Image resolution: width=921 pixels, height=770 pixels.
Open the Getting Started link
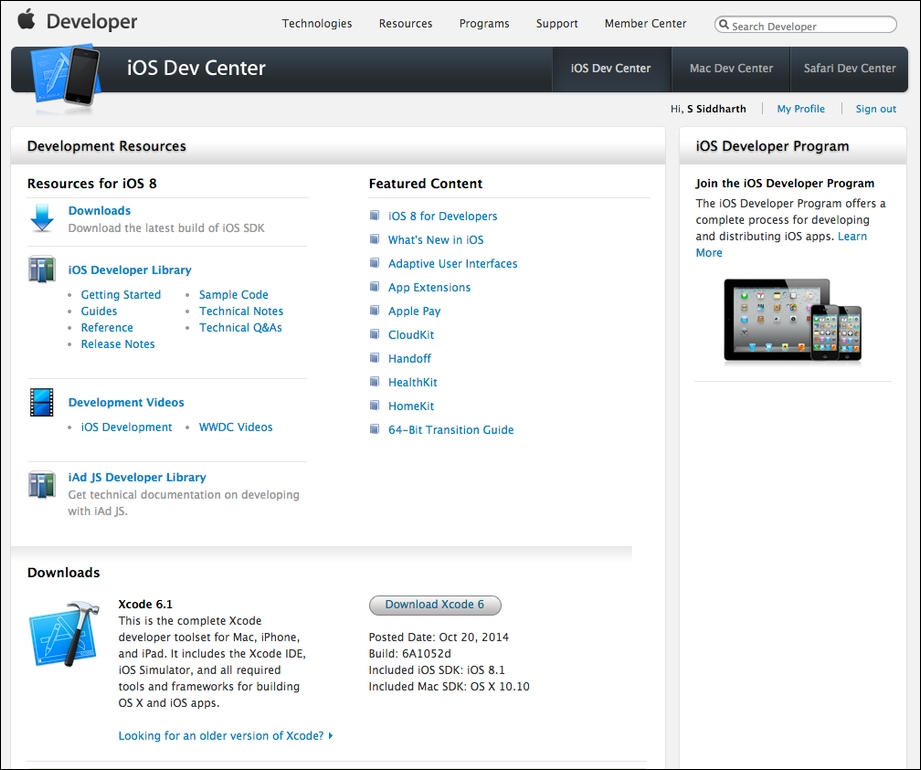tap(121, 294)
